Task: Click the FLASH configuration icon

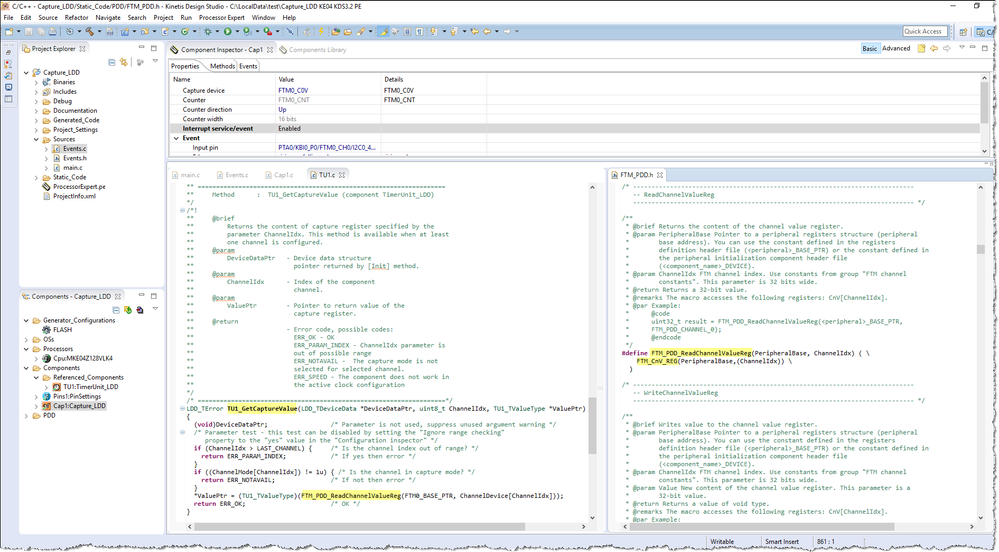Action: click(47, 330)
